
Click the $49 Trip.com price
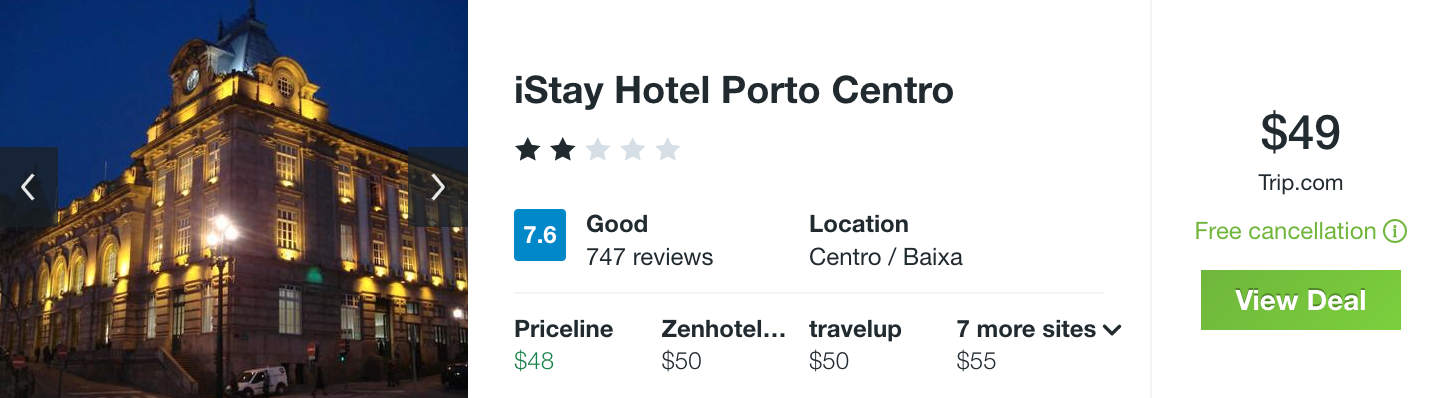click(x=1300, y=132)
